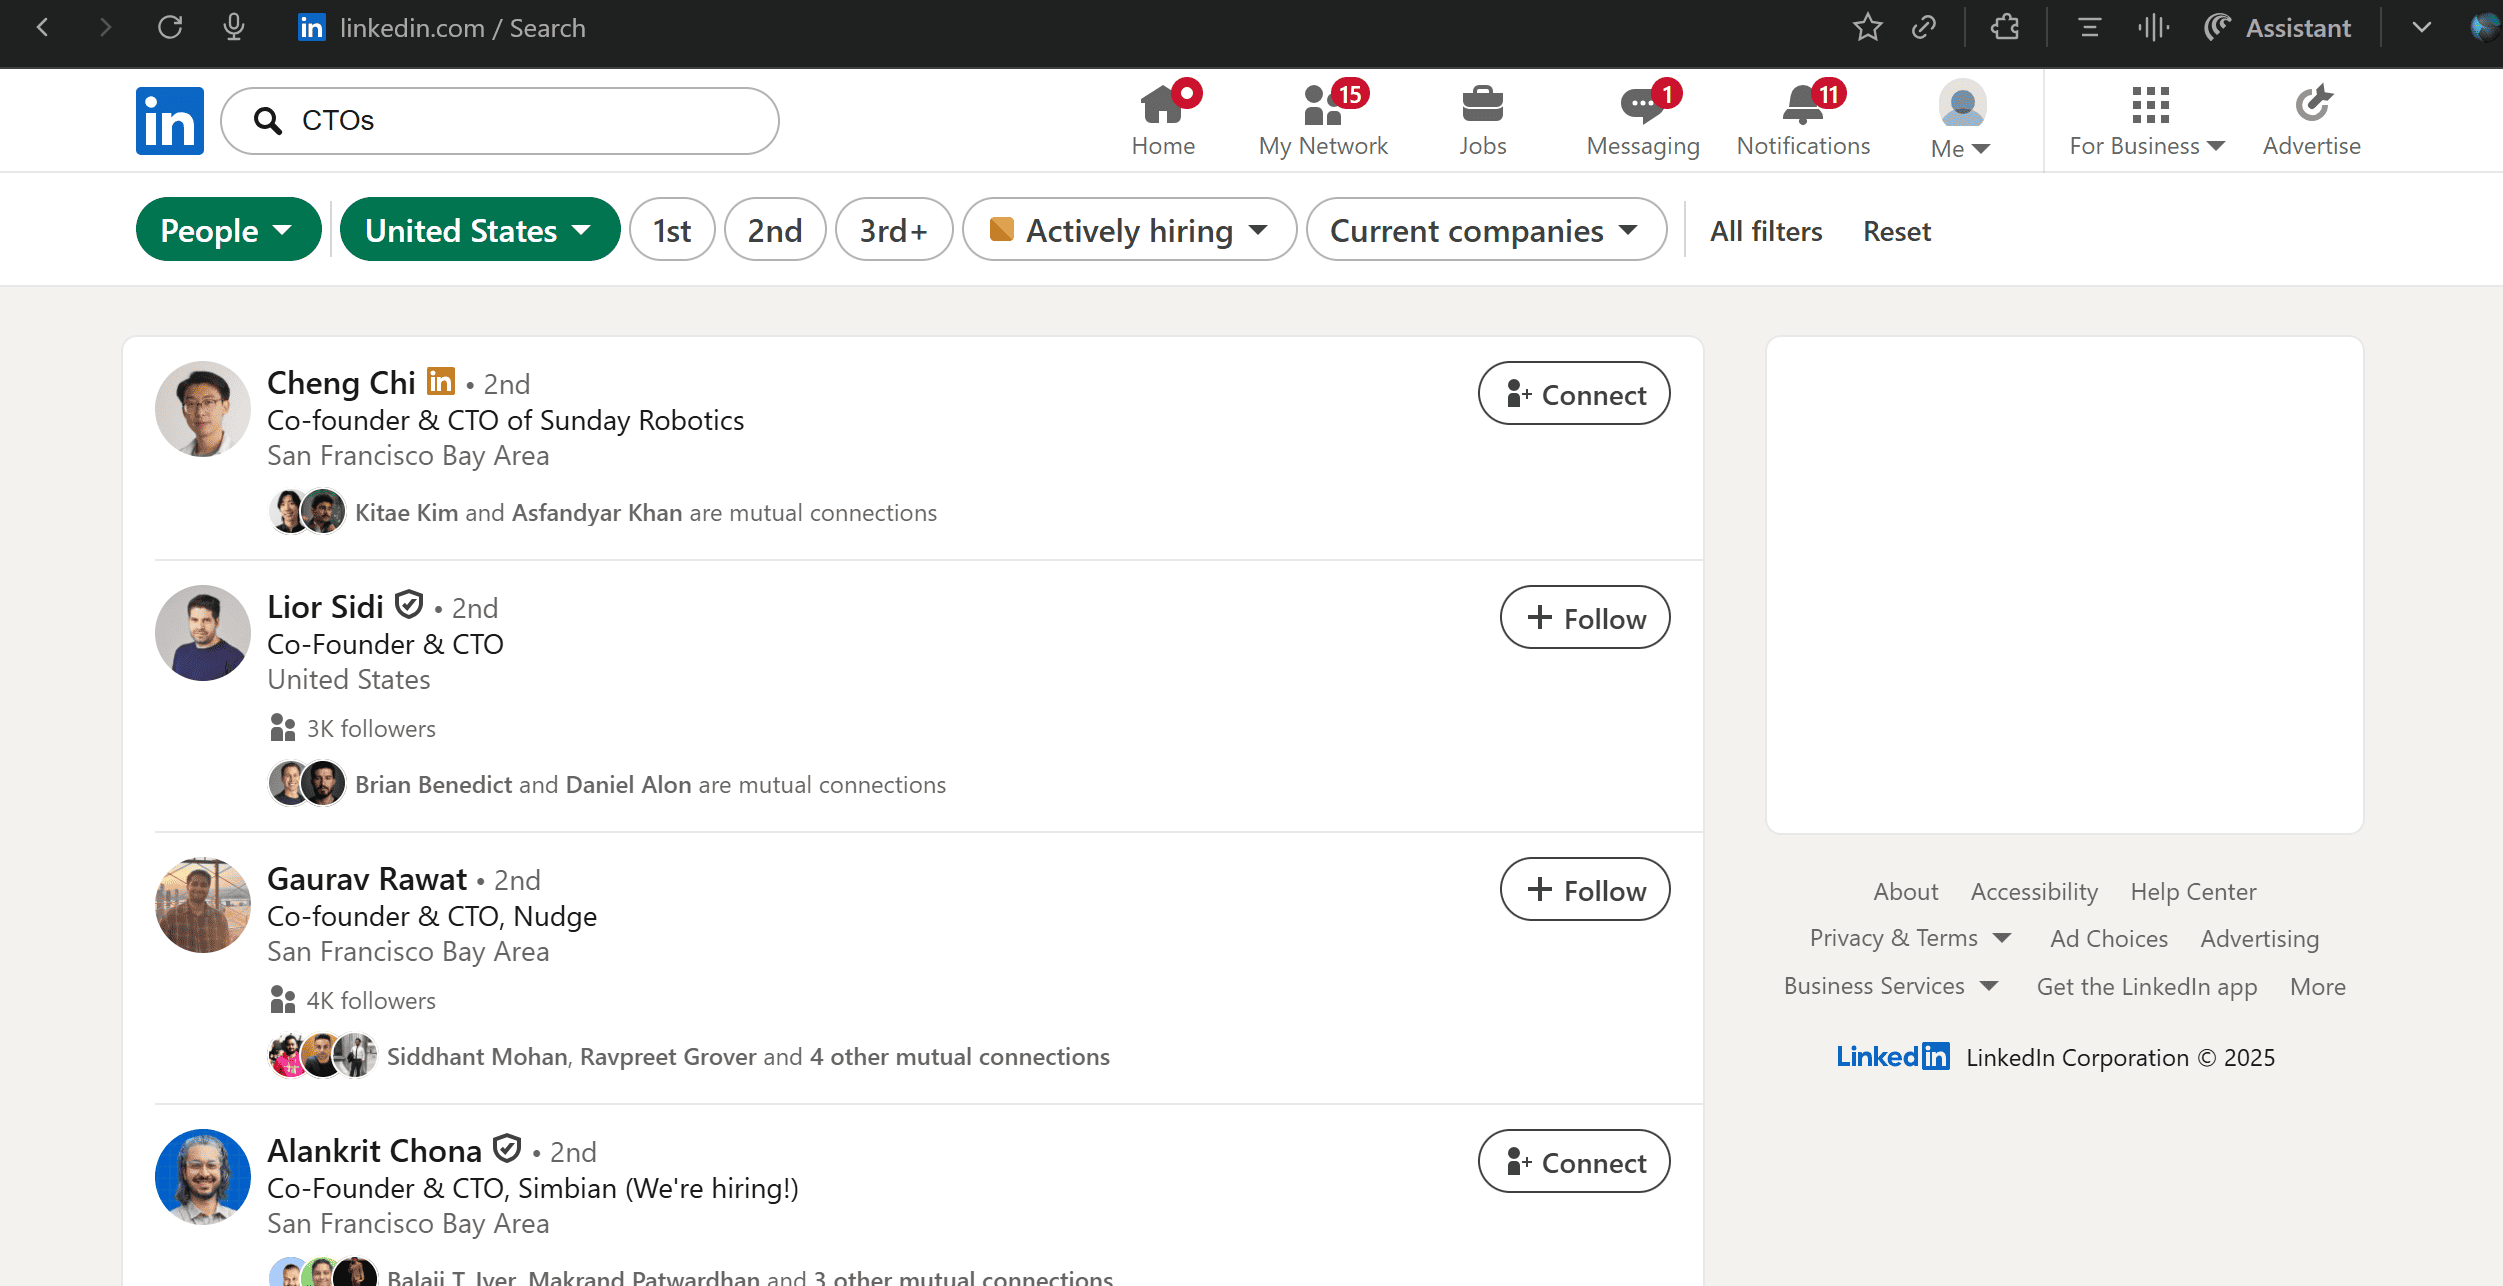Follow Lior Sidi
2503x1286 pixels.
point(1584,617)
